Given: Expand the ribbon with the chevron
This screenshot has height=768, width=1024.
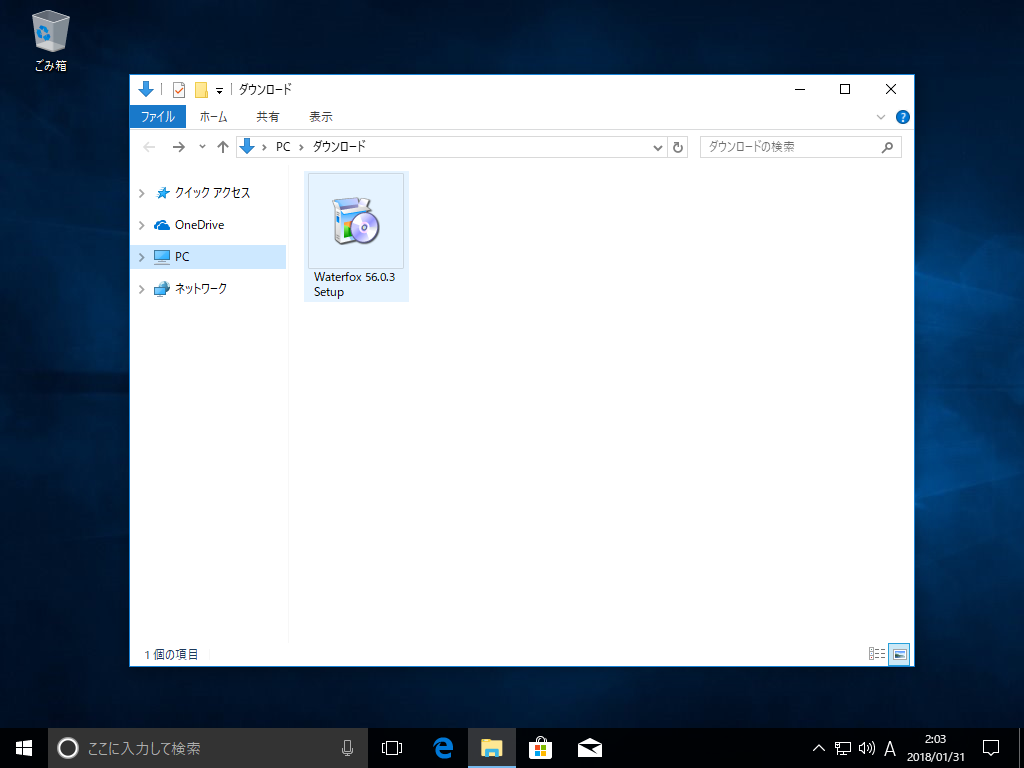Looking at the screenshot, I should 880,117.
